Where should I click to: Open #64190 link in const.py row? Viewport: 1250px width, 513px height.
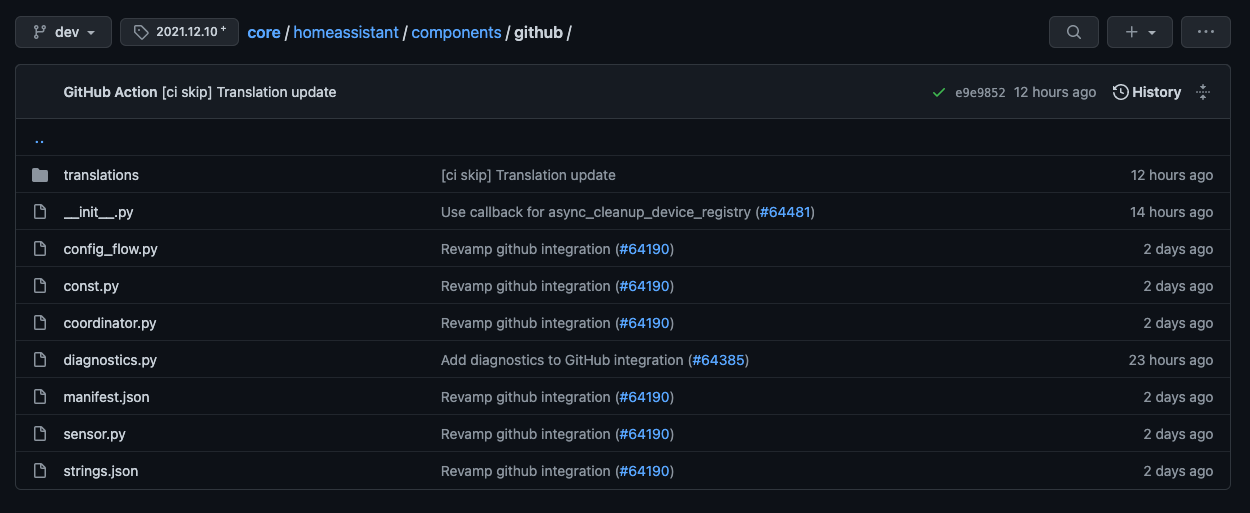tap(645, 286)
